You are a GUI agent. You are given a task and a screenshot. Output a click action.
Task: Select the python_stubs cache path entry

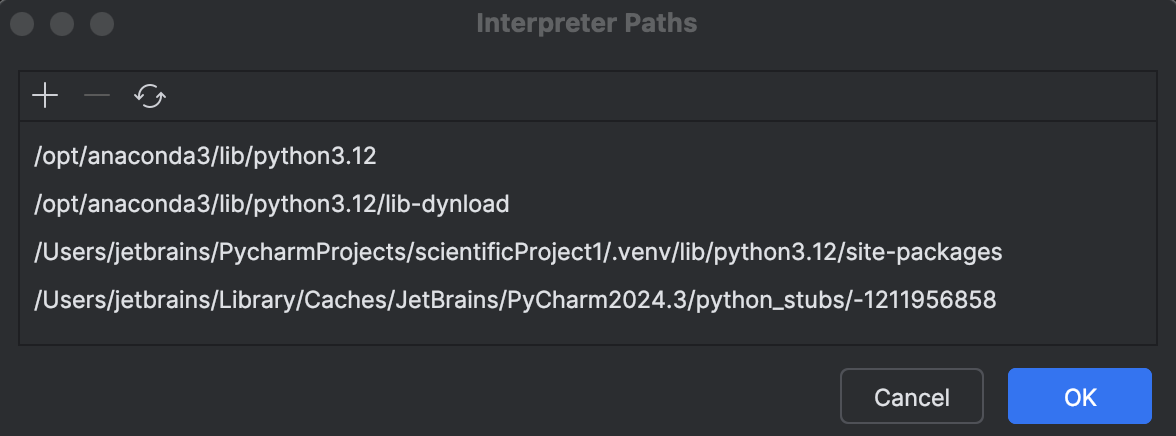588,299
